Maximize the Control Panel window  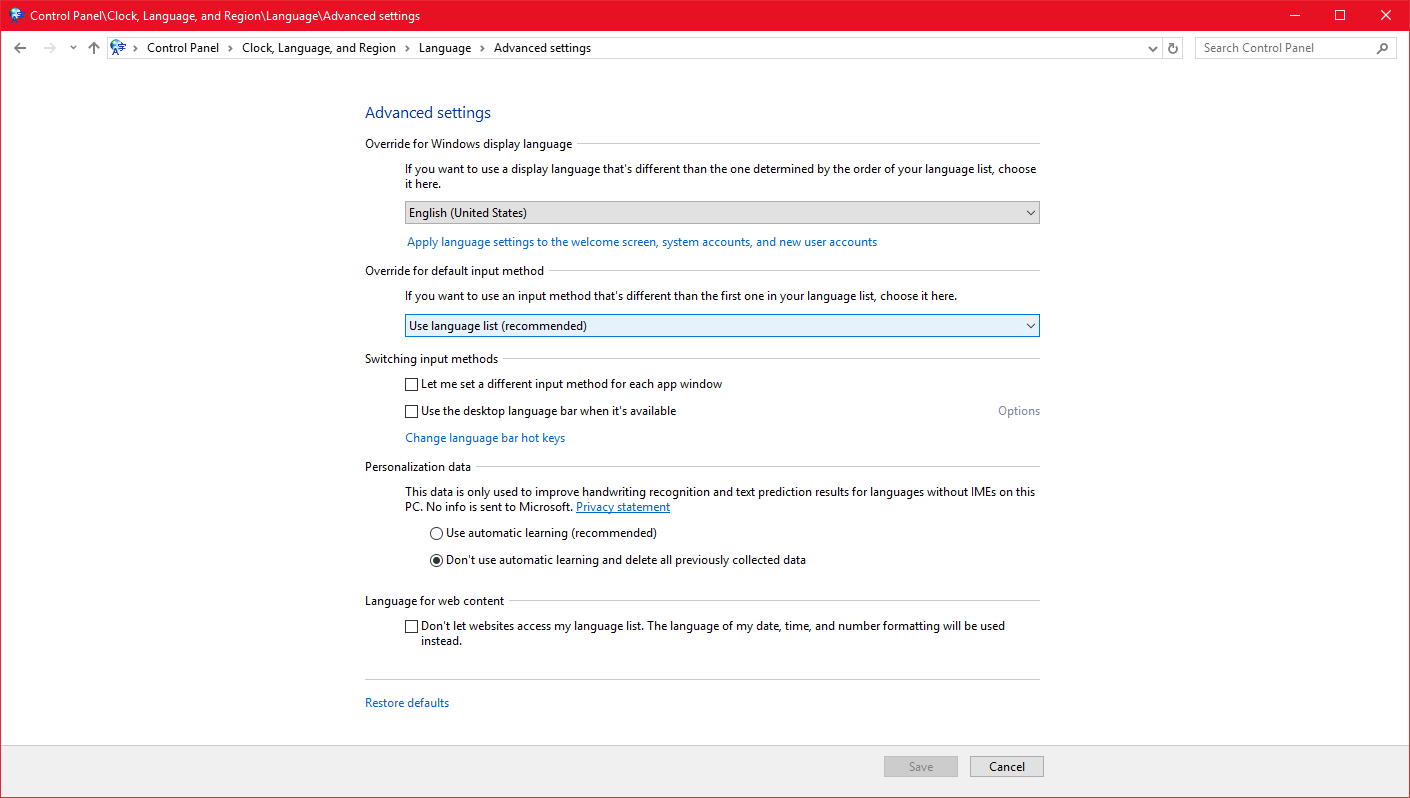point(1340,15)
